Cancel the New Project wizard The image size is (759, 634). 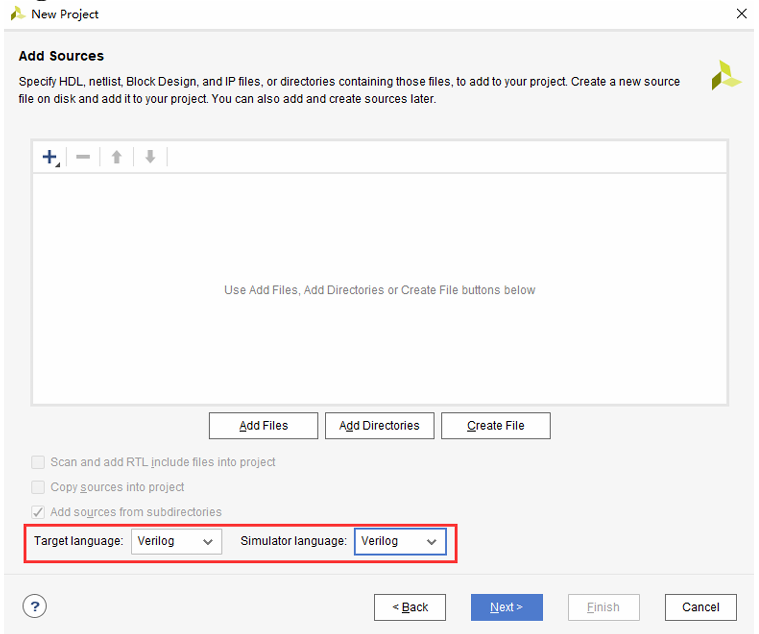[701, 607]
